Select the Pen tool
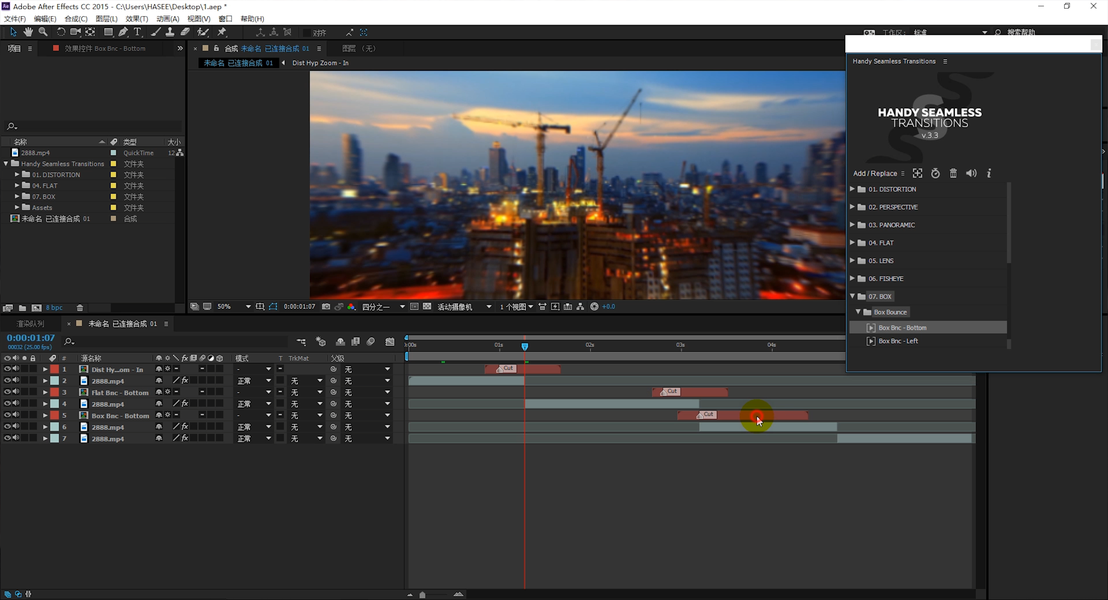Image resolution: width=1108 pixels, height=600 pixels. [x=123, y=32]
